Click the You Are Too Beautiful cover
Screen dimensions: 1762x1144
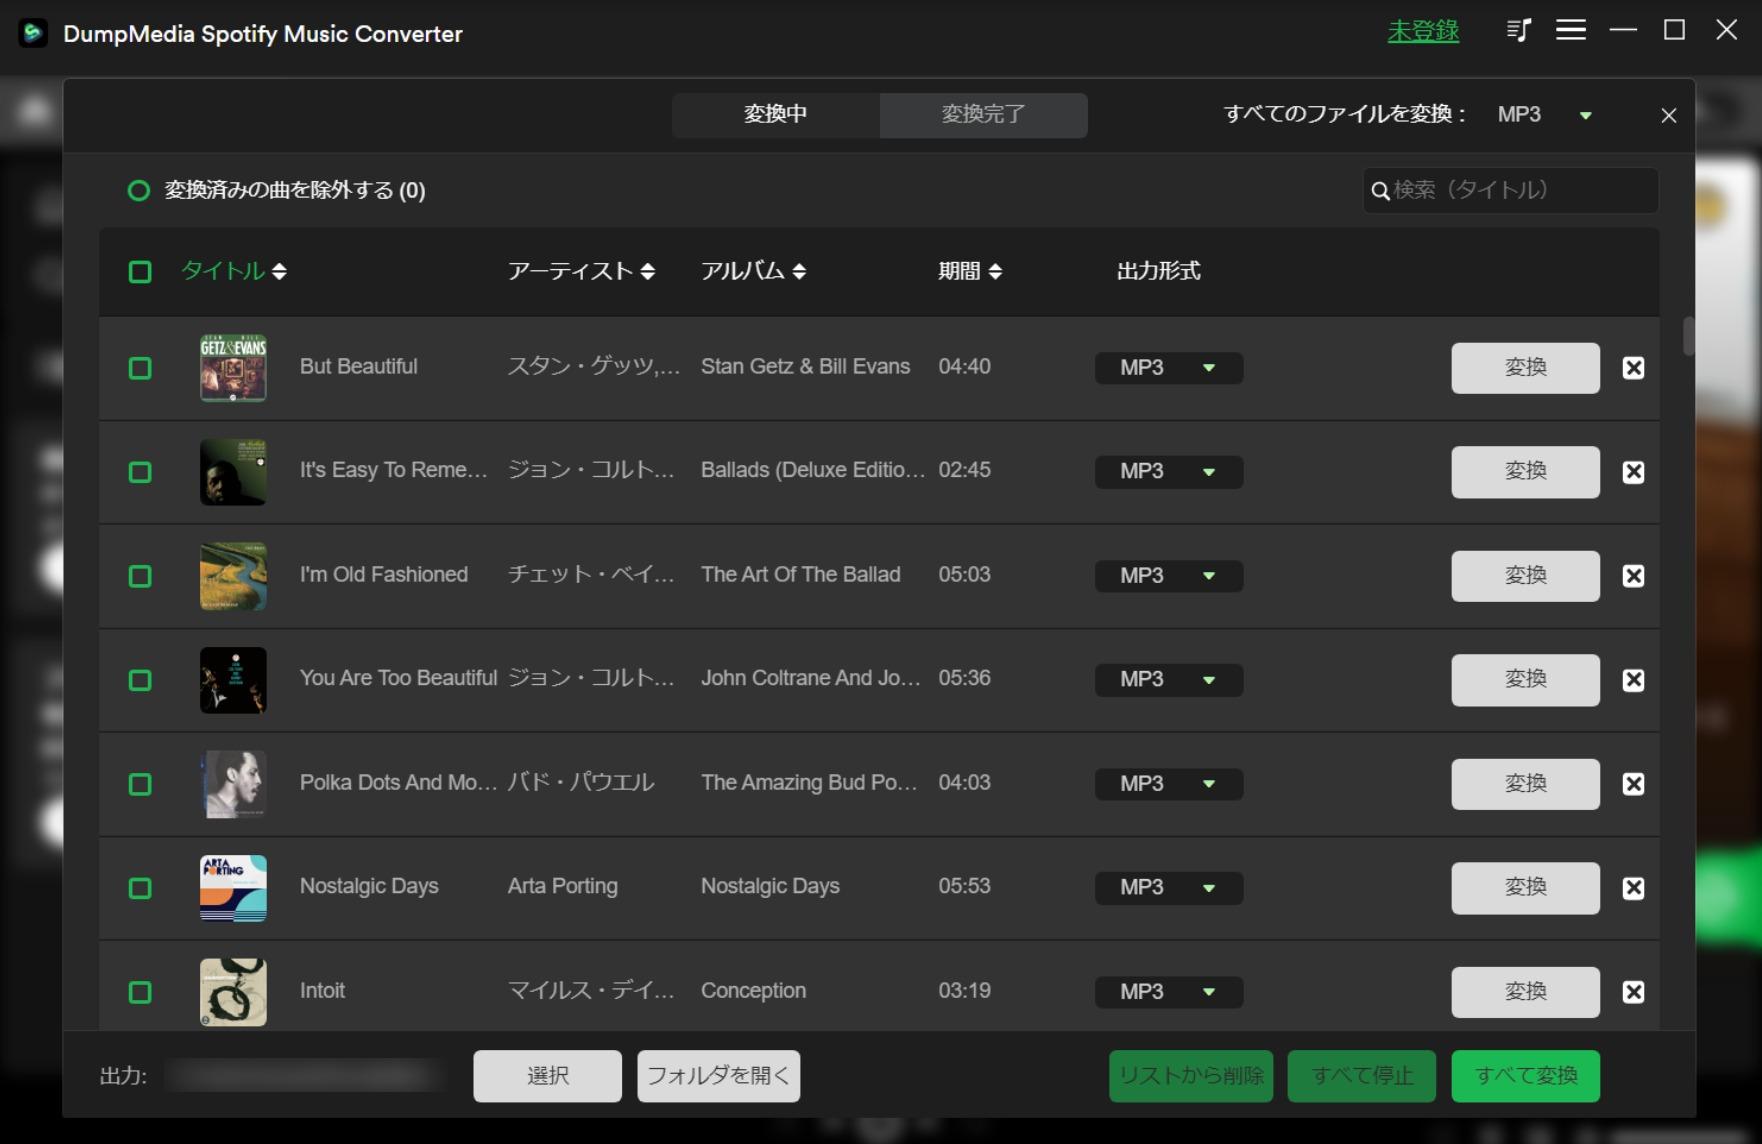(x=233, y=680)
